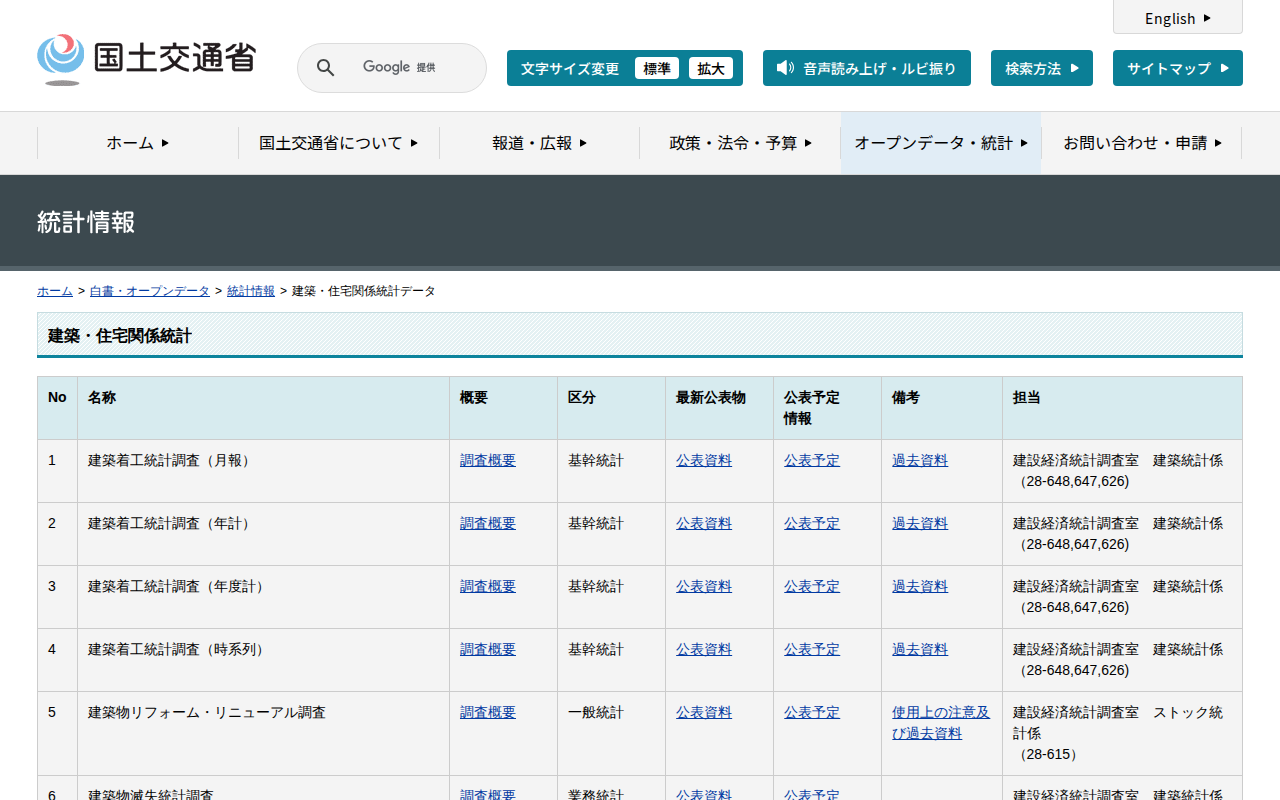Click the MLIT logo in the header

146,59
